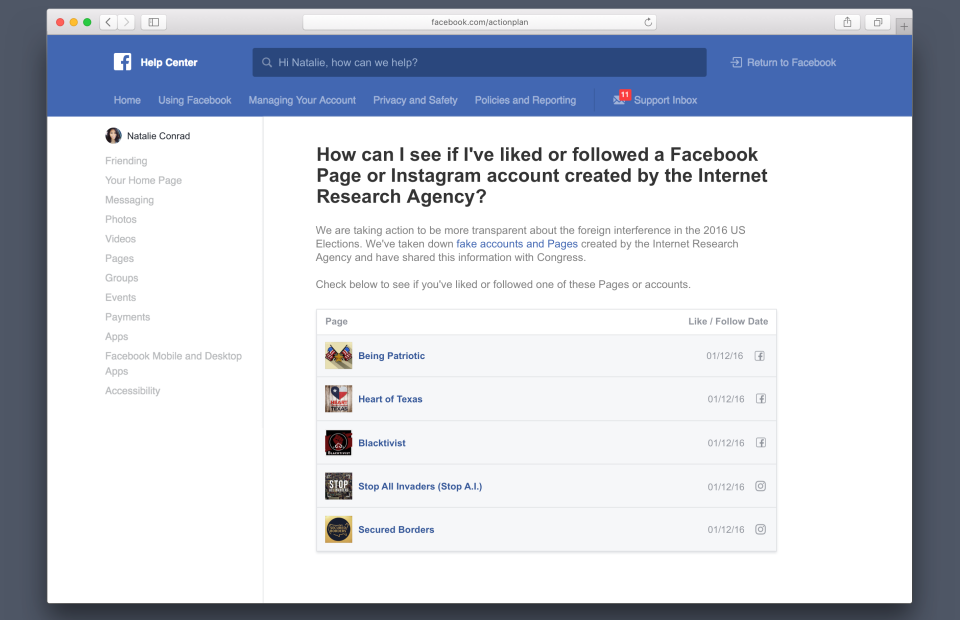The image size is (960, 620).
Task: Open the Being Patriotic page thumbnail
Action: 339,356
